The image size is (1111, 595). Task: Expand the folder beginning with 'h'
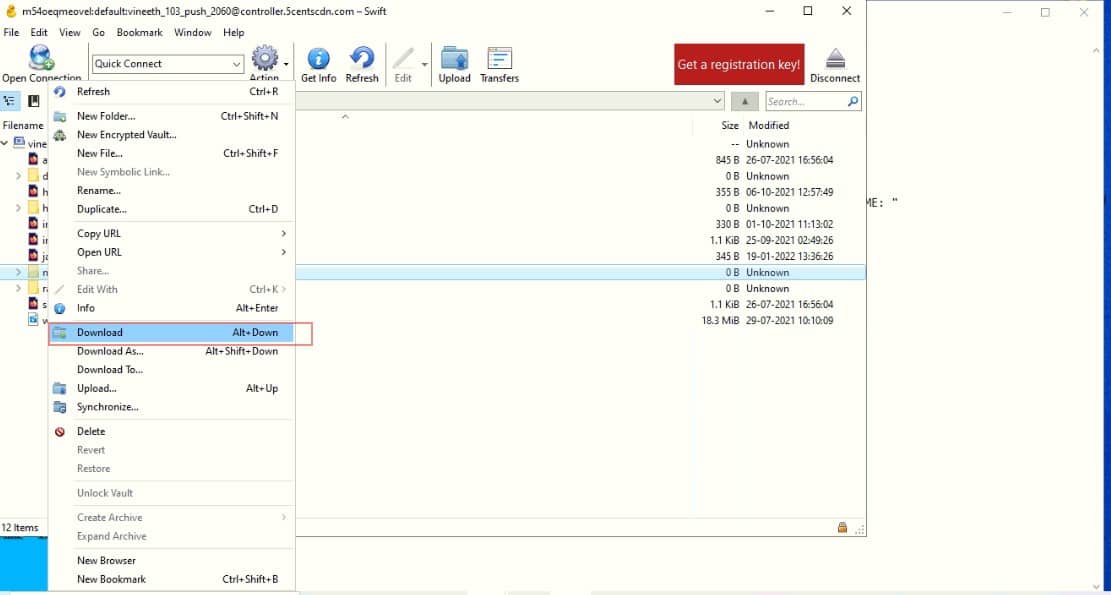[x=18, y=208]
